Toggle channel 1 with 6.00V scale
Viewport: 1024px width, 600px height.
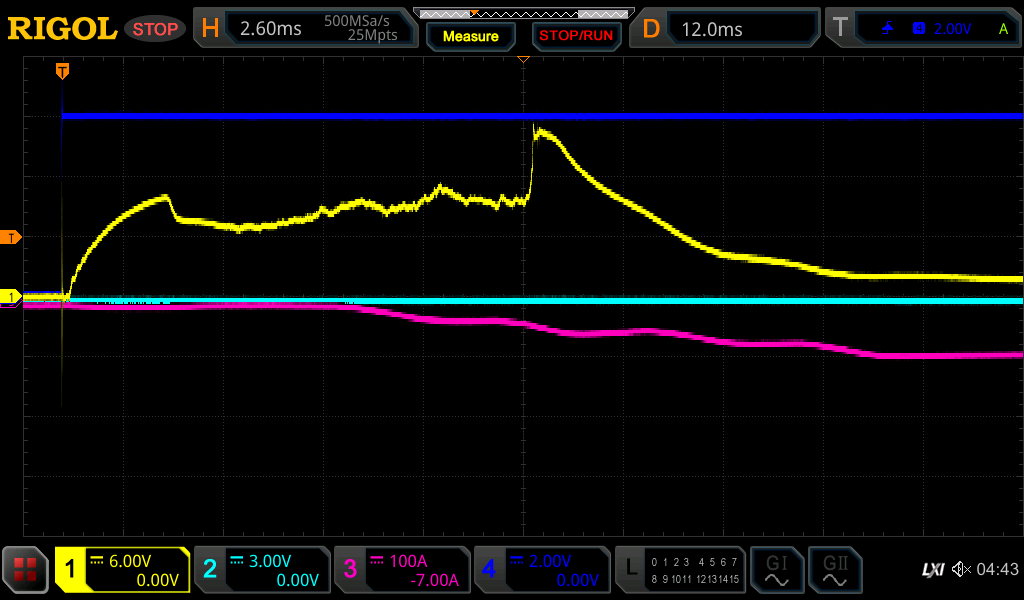click(122, 570)
